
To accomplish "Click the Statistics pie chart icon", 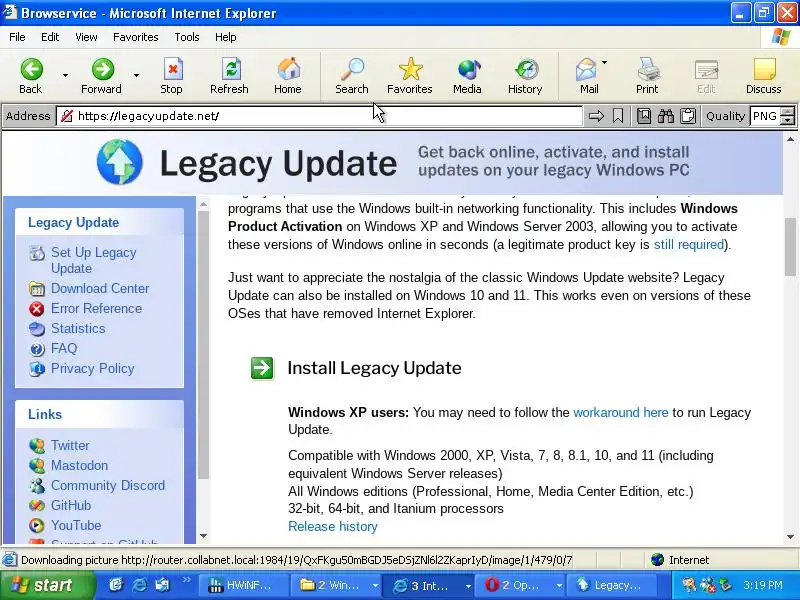I will pyautogui.click(x=37, y=329).
